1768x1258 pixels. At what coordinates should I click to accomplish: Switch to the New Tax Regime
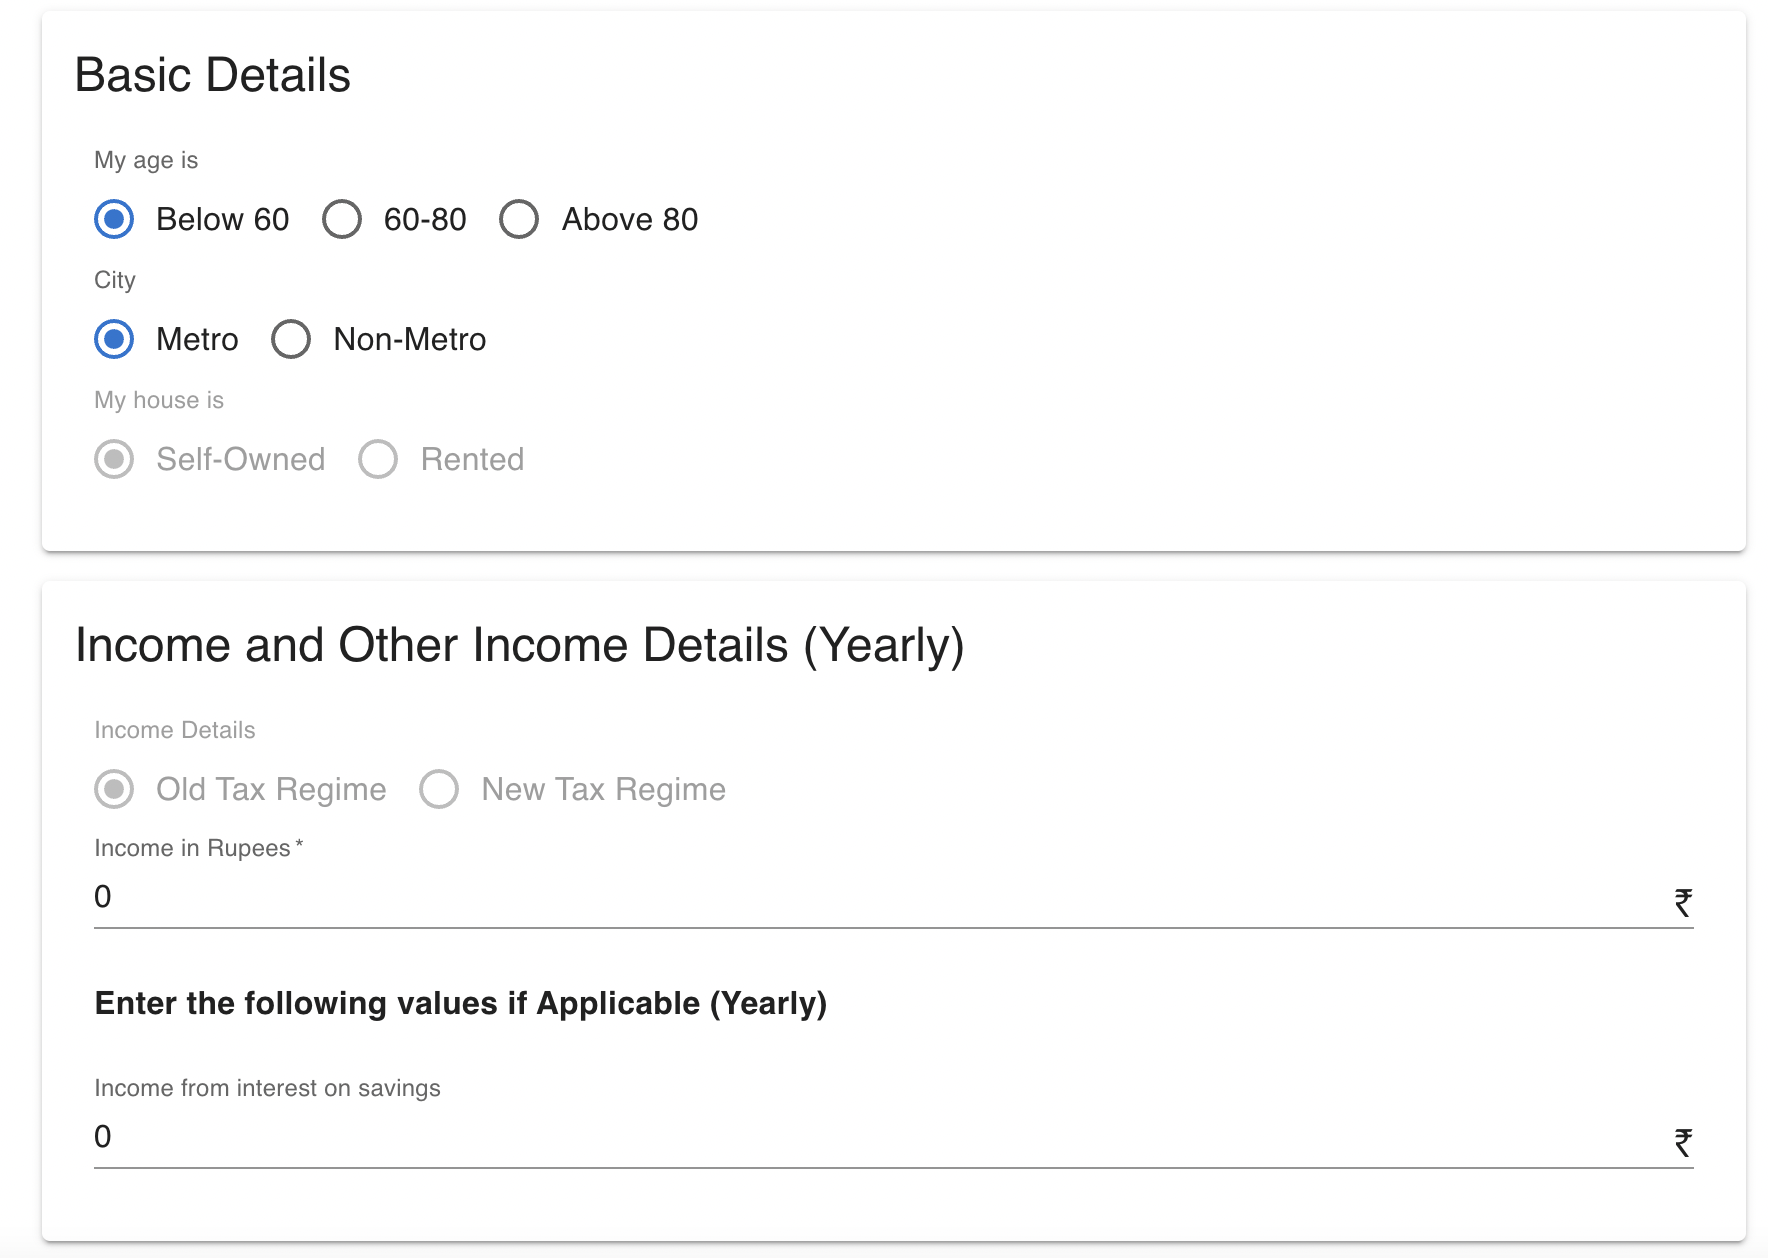438,789
